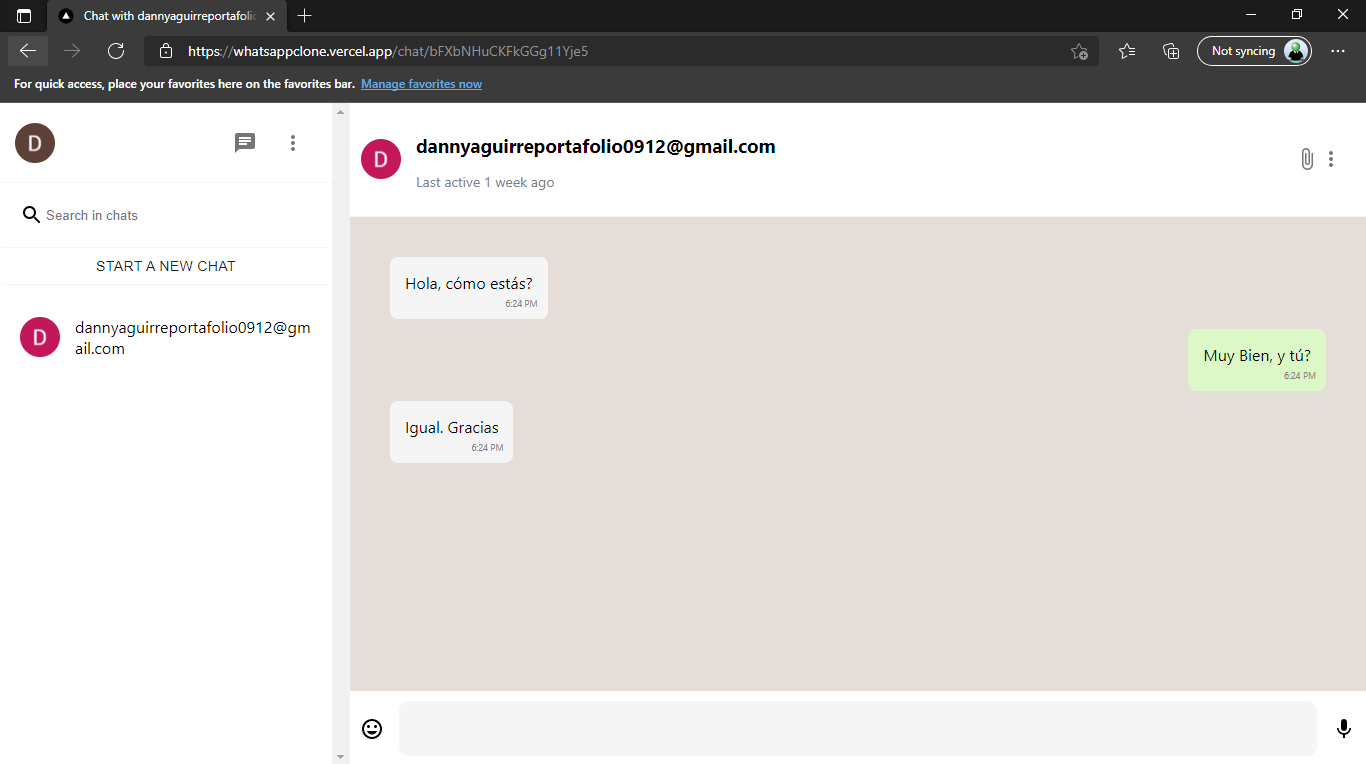Click the "Last active 1 week ago" text
The image size is (1366, 764).
point(485,183)
